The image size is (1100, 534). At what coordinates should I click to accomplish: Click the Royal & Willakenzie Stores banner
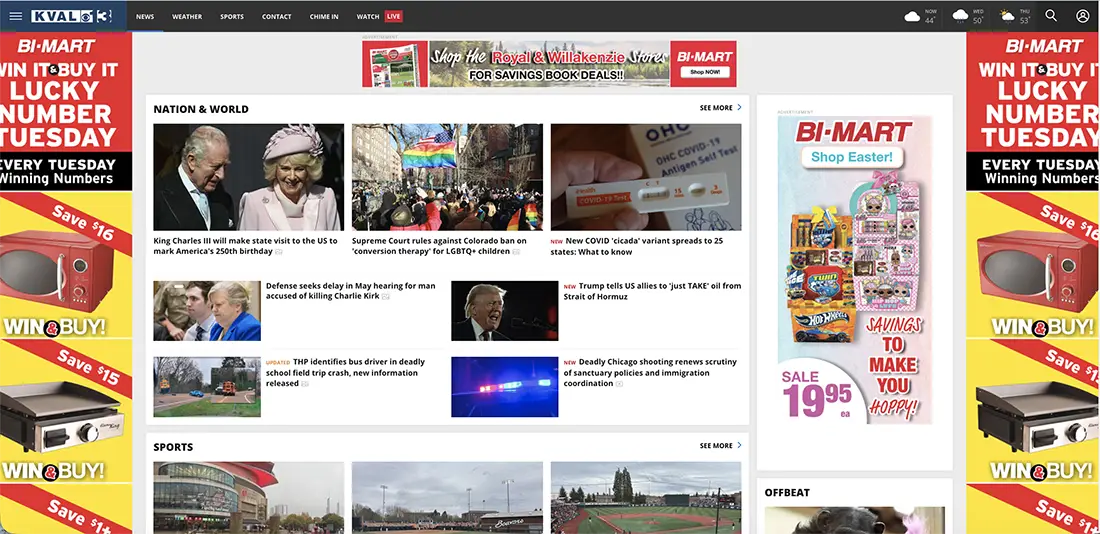pos(549,64)
